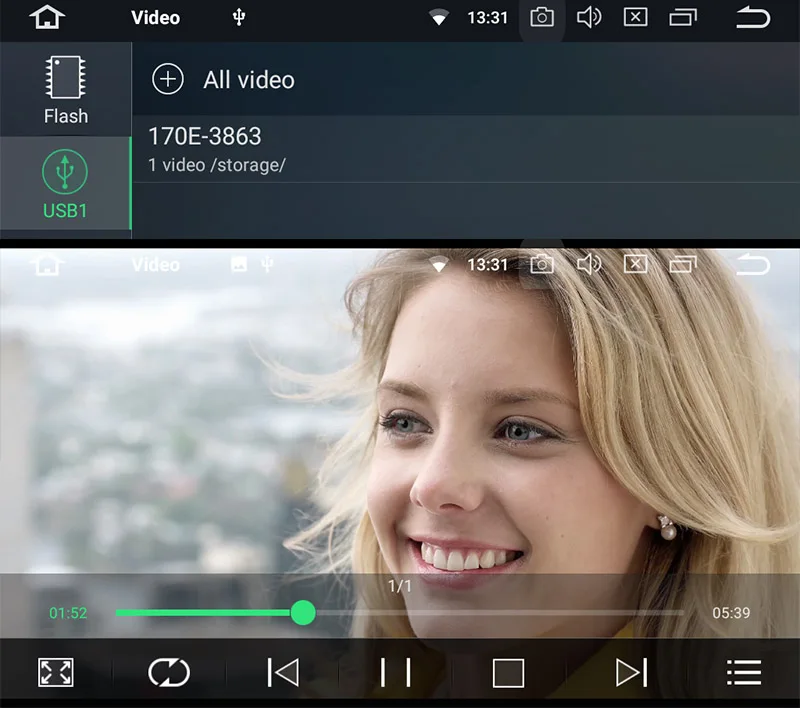
Task: Click the elapsed time 01:52
Action: (x=68, y=613)
